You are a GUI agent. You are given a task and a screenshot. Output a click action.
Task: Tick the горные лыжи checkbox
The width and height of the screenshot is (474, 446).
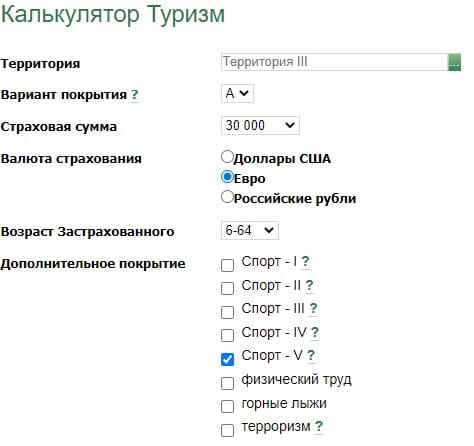pos(227,407)
